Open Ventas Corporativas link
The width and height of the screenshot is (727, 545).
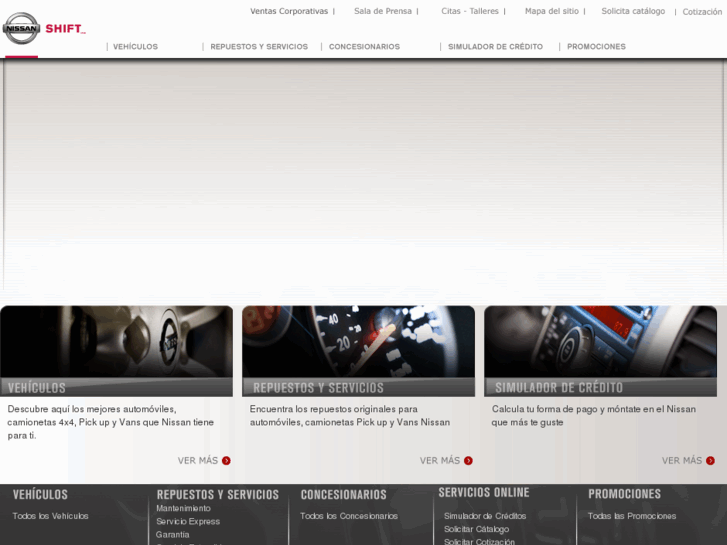[289, 11]
